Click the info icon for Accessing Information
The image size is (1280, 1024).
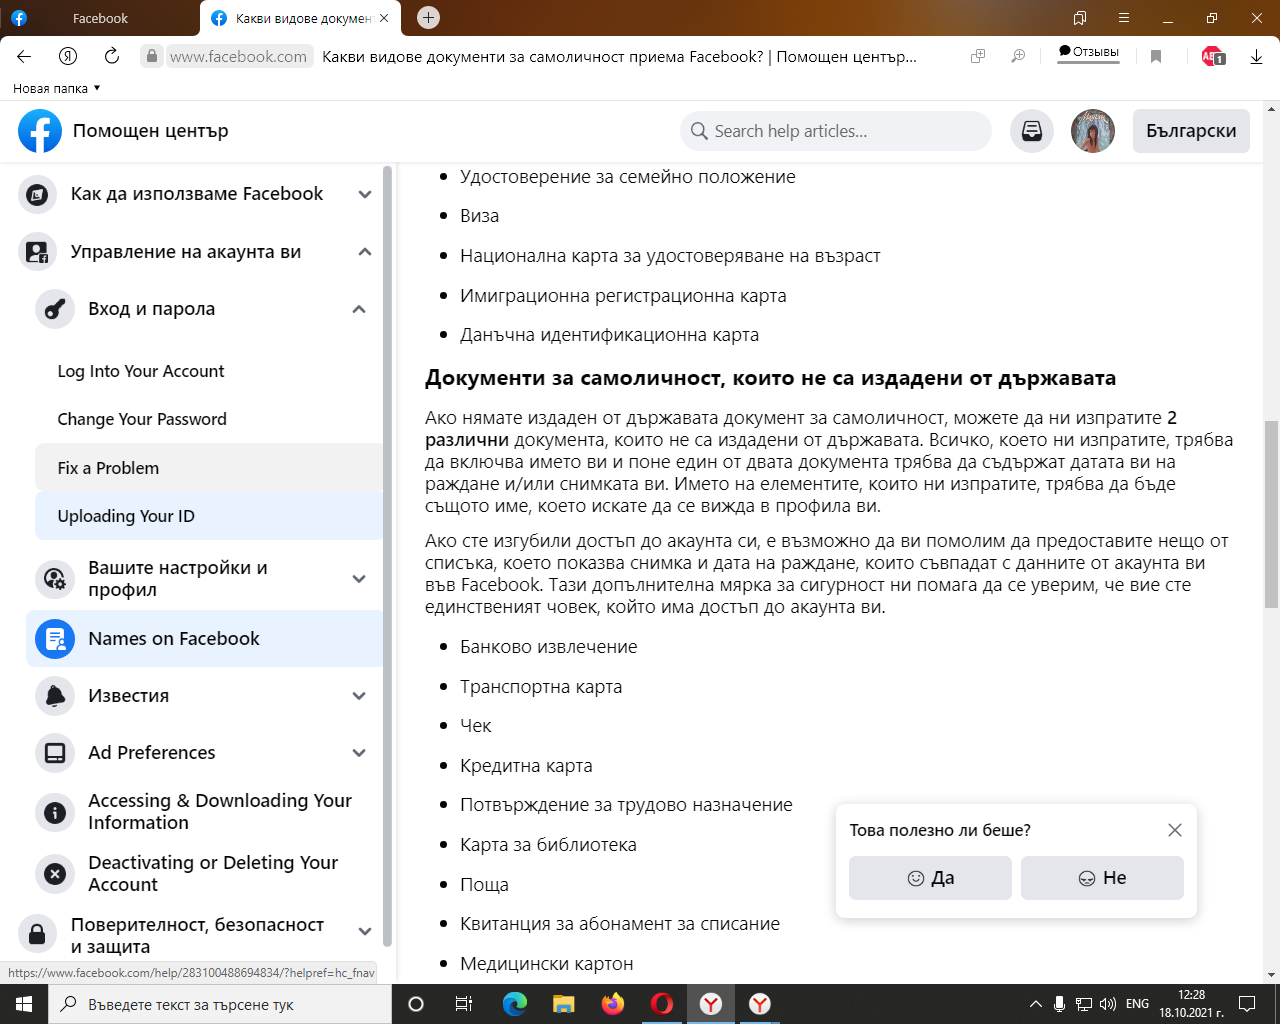click(x=55, y=812)
